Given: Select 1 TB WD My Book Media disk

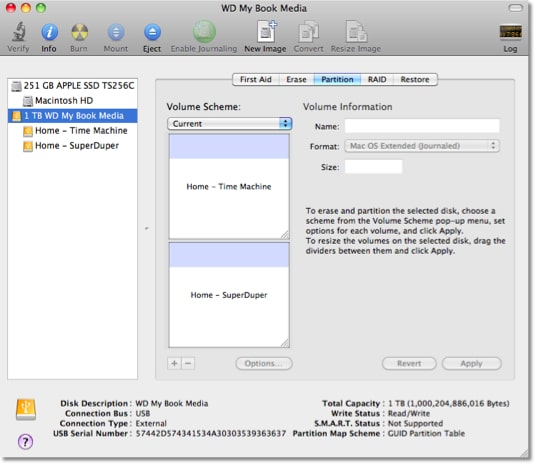Looking at the screenshot, I should (73, 116).
